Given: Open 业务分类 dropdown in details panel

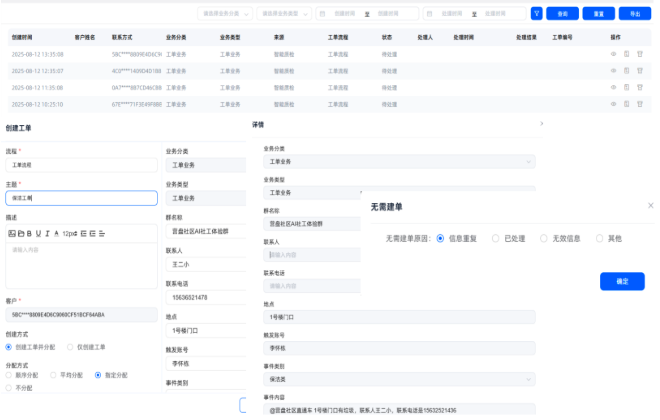Looking at the screenshot, I should coord(398,161).
